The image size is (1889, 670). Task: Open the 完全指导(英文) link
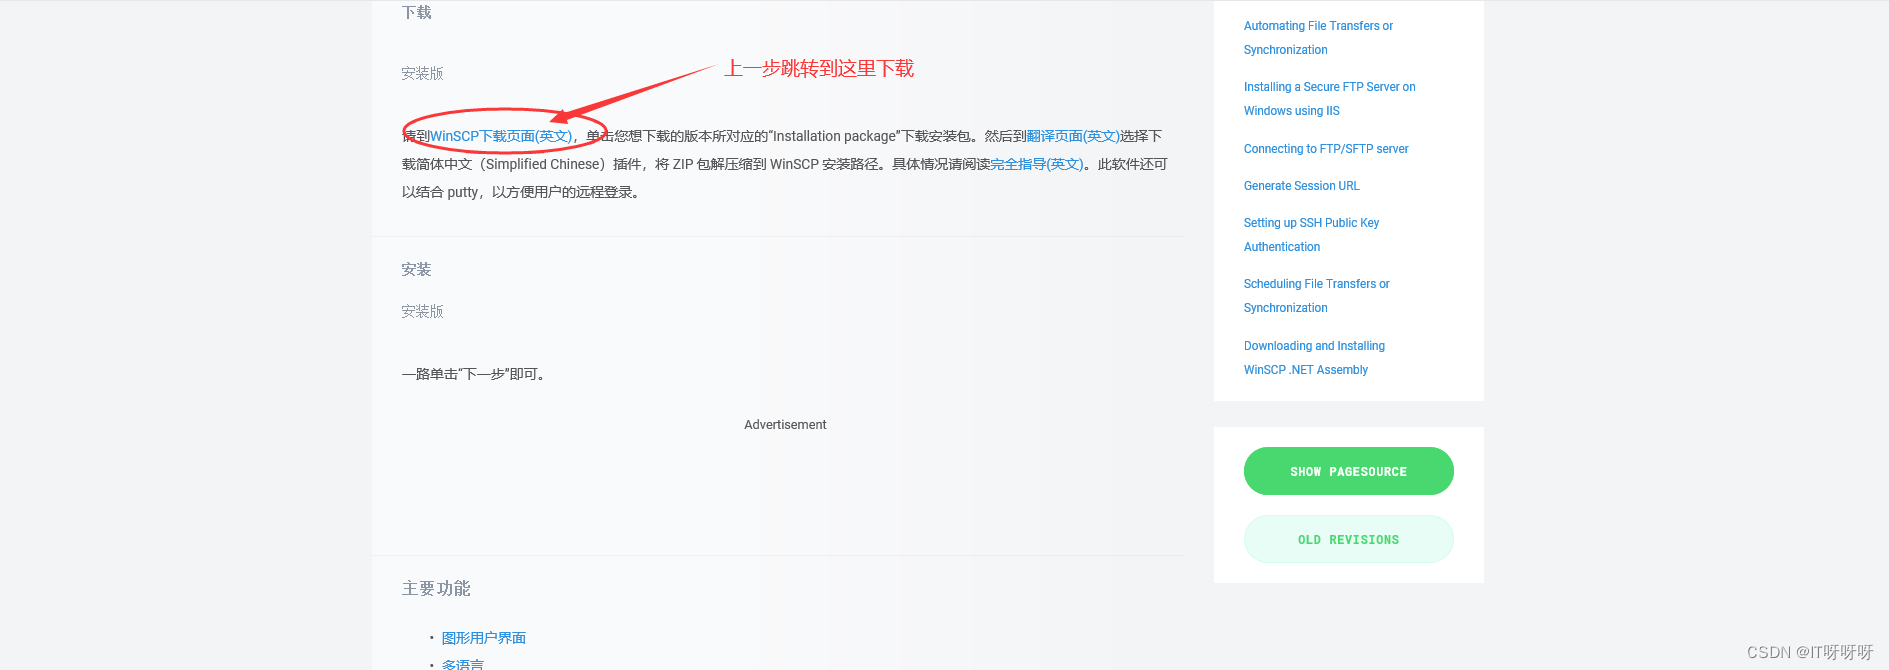pos(1037,164)
